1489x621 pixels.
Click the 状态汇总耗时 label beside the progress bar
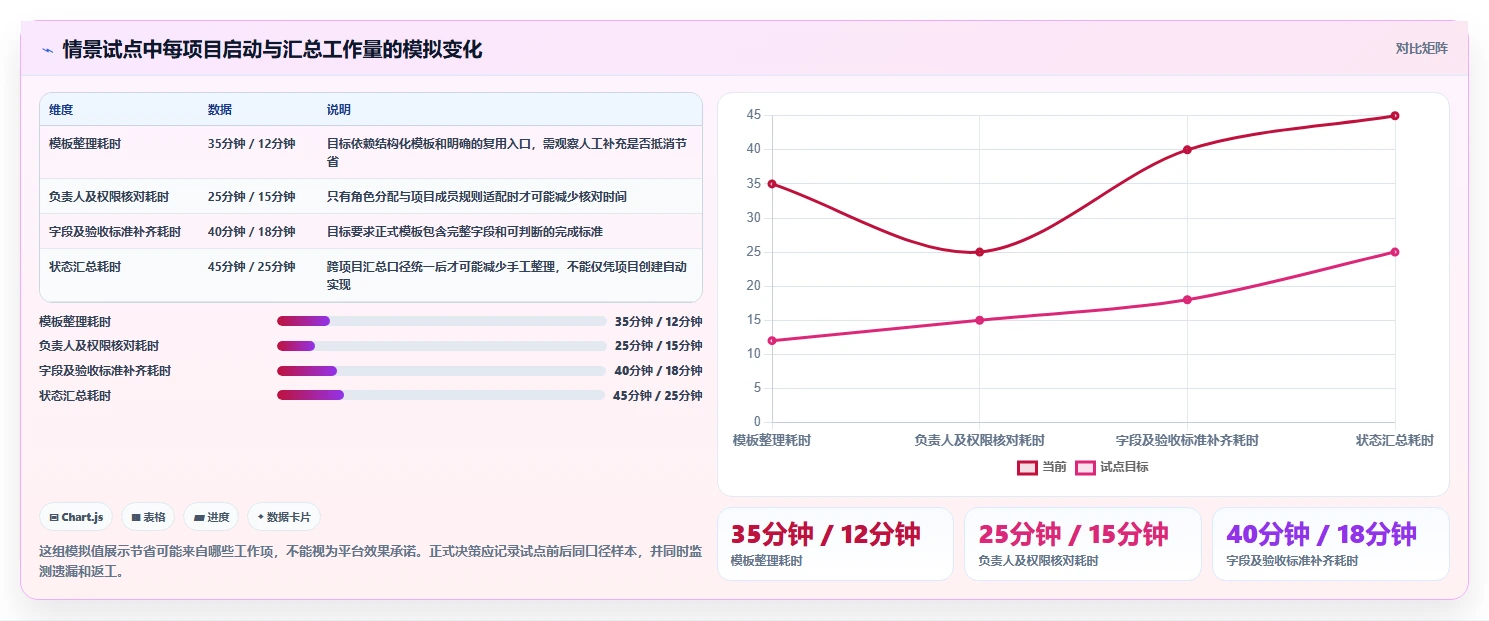pos(75,396)
